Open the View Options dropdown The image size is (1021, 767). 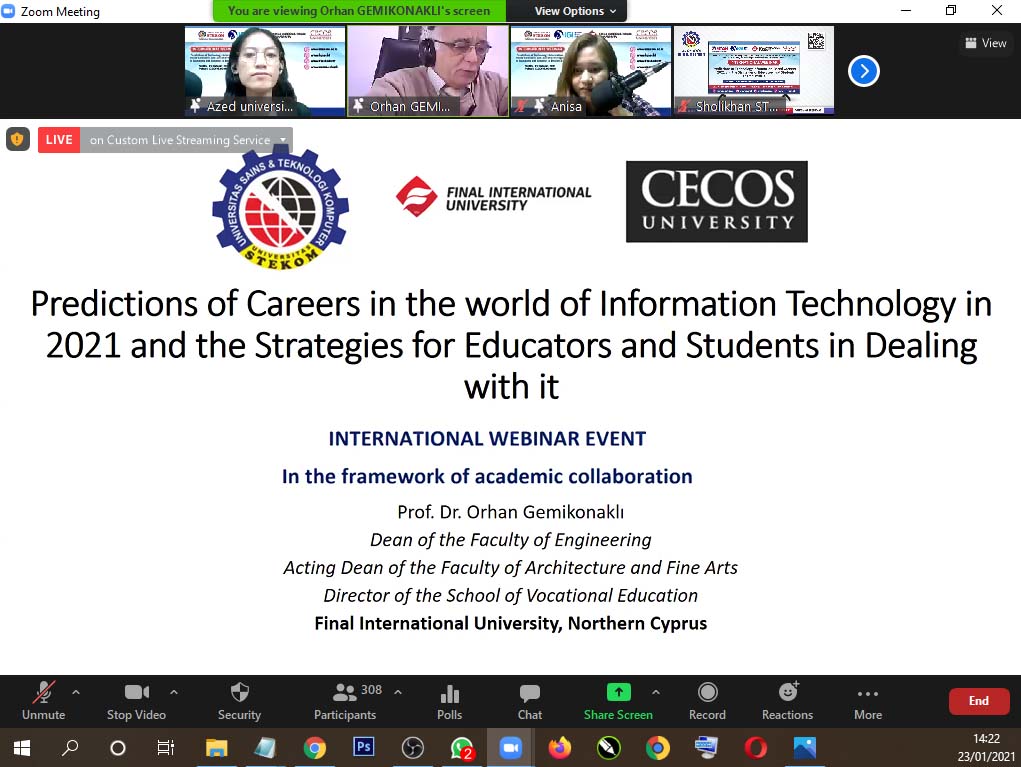[x=575, y=11]
